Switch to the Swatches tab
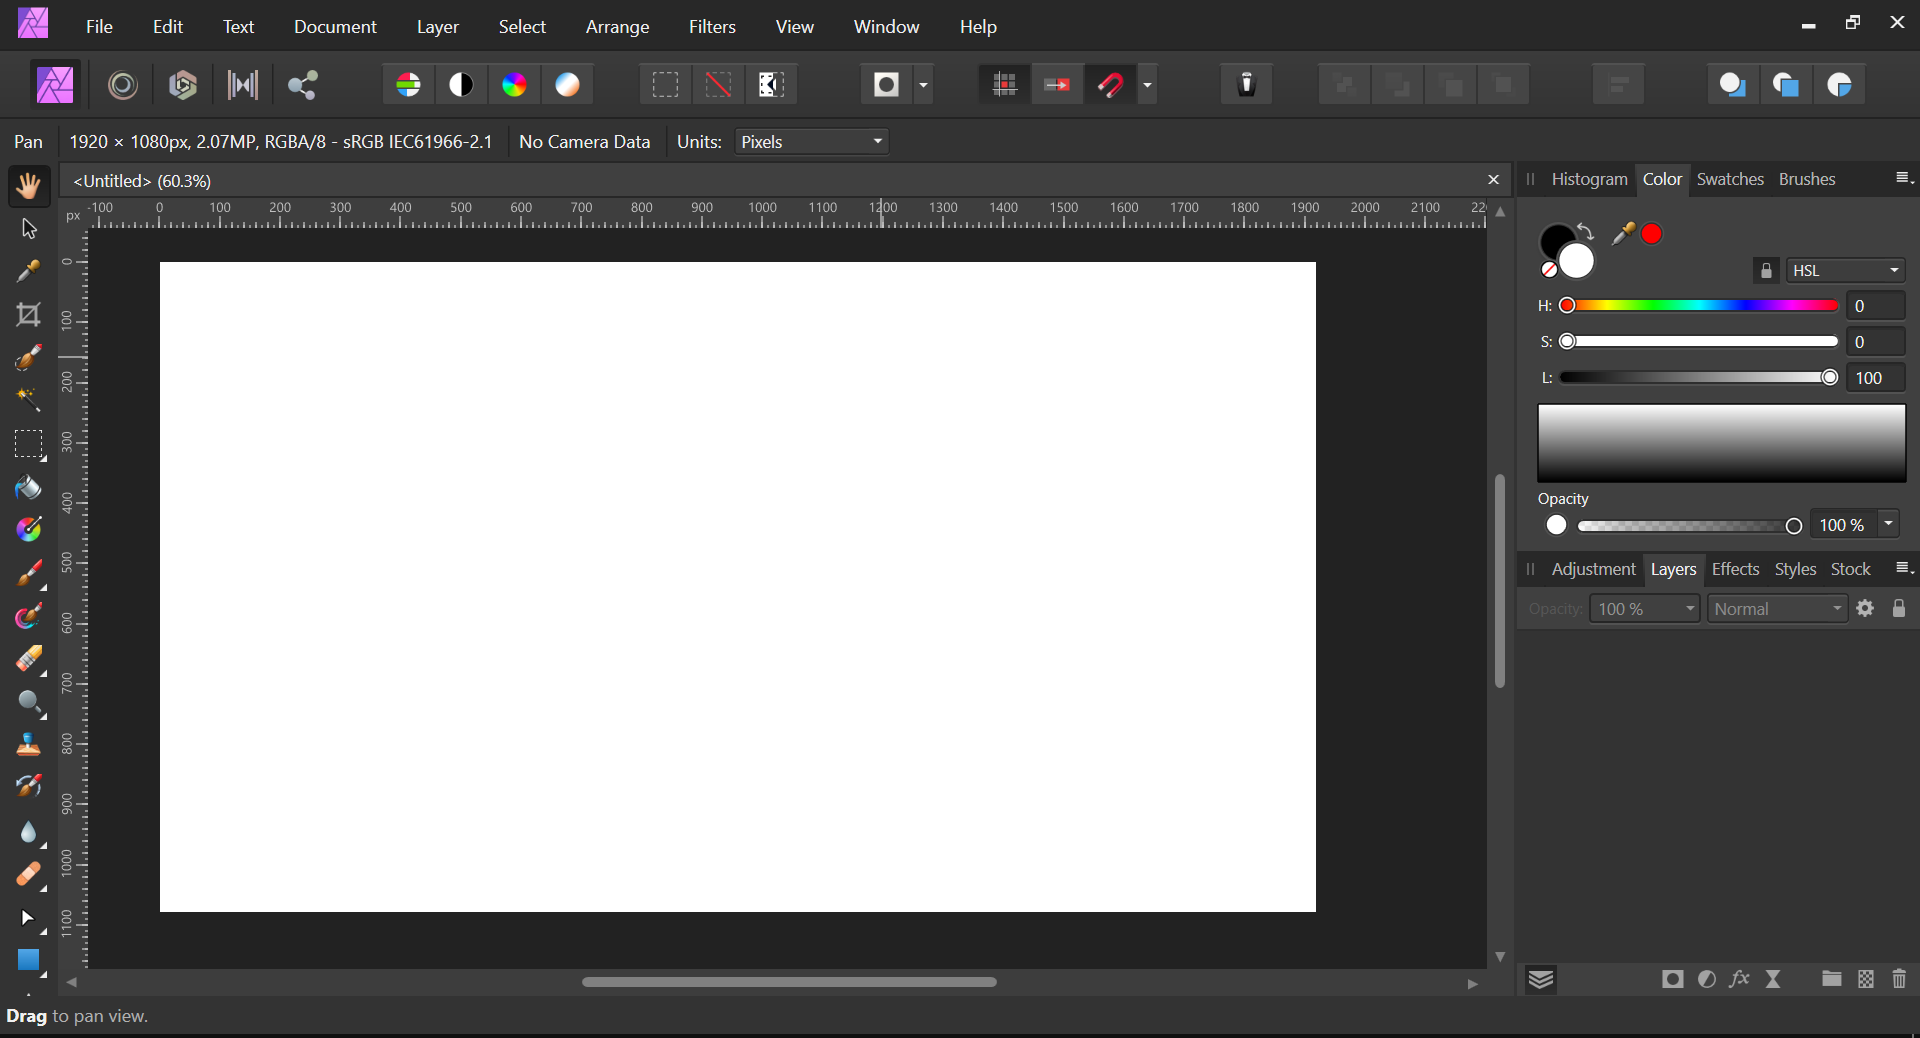Viewport: 1920px width, 1038px height. tap(1730, 179)
